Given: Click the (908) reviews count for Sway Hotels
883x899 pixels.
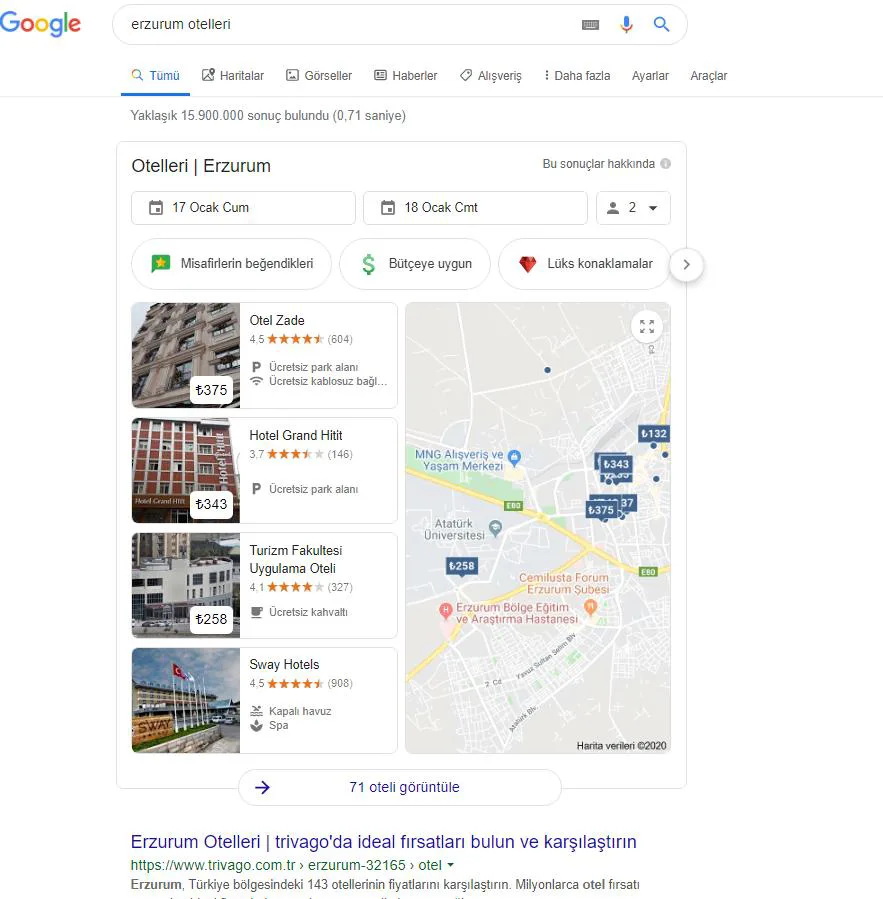Looking at the screenshot, I should point(340,683).
